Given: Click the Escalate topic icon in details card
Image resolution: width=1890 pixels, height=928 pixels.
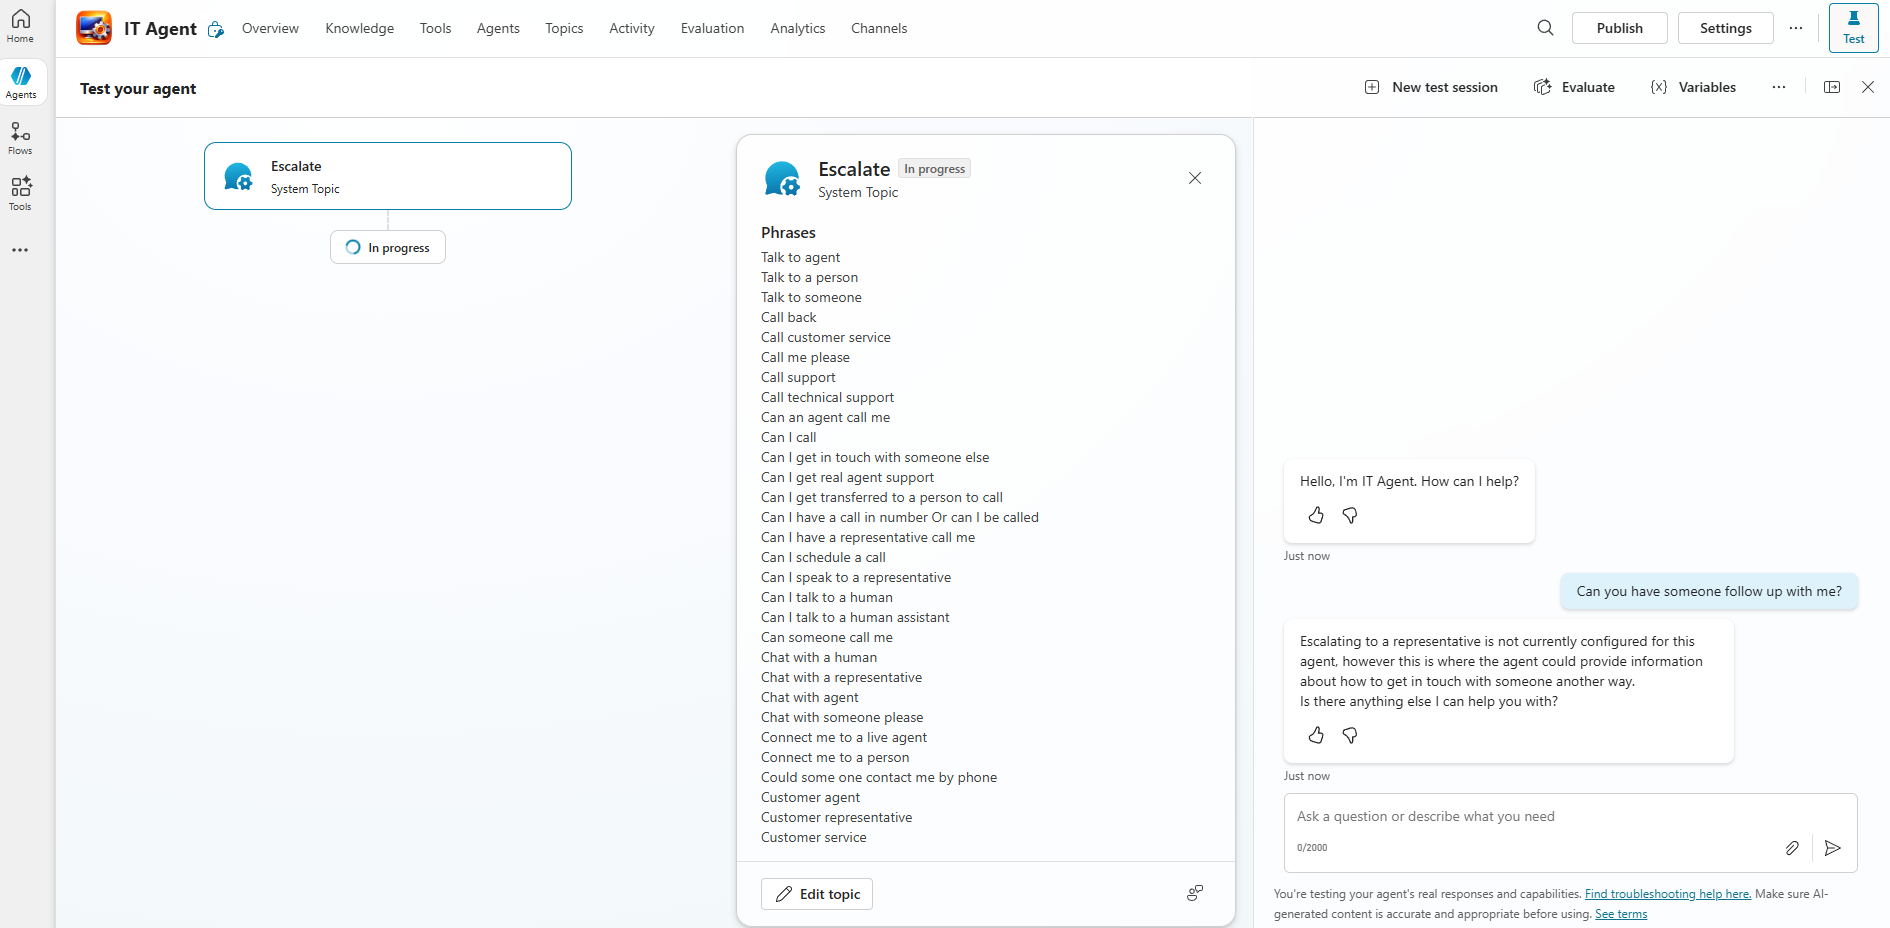Looking at the screenshot, I should (x=782, y=179).
